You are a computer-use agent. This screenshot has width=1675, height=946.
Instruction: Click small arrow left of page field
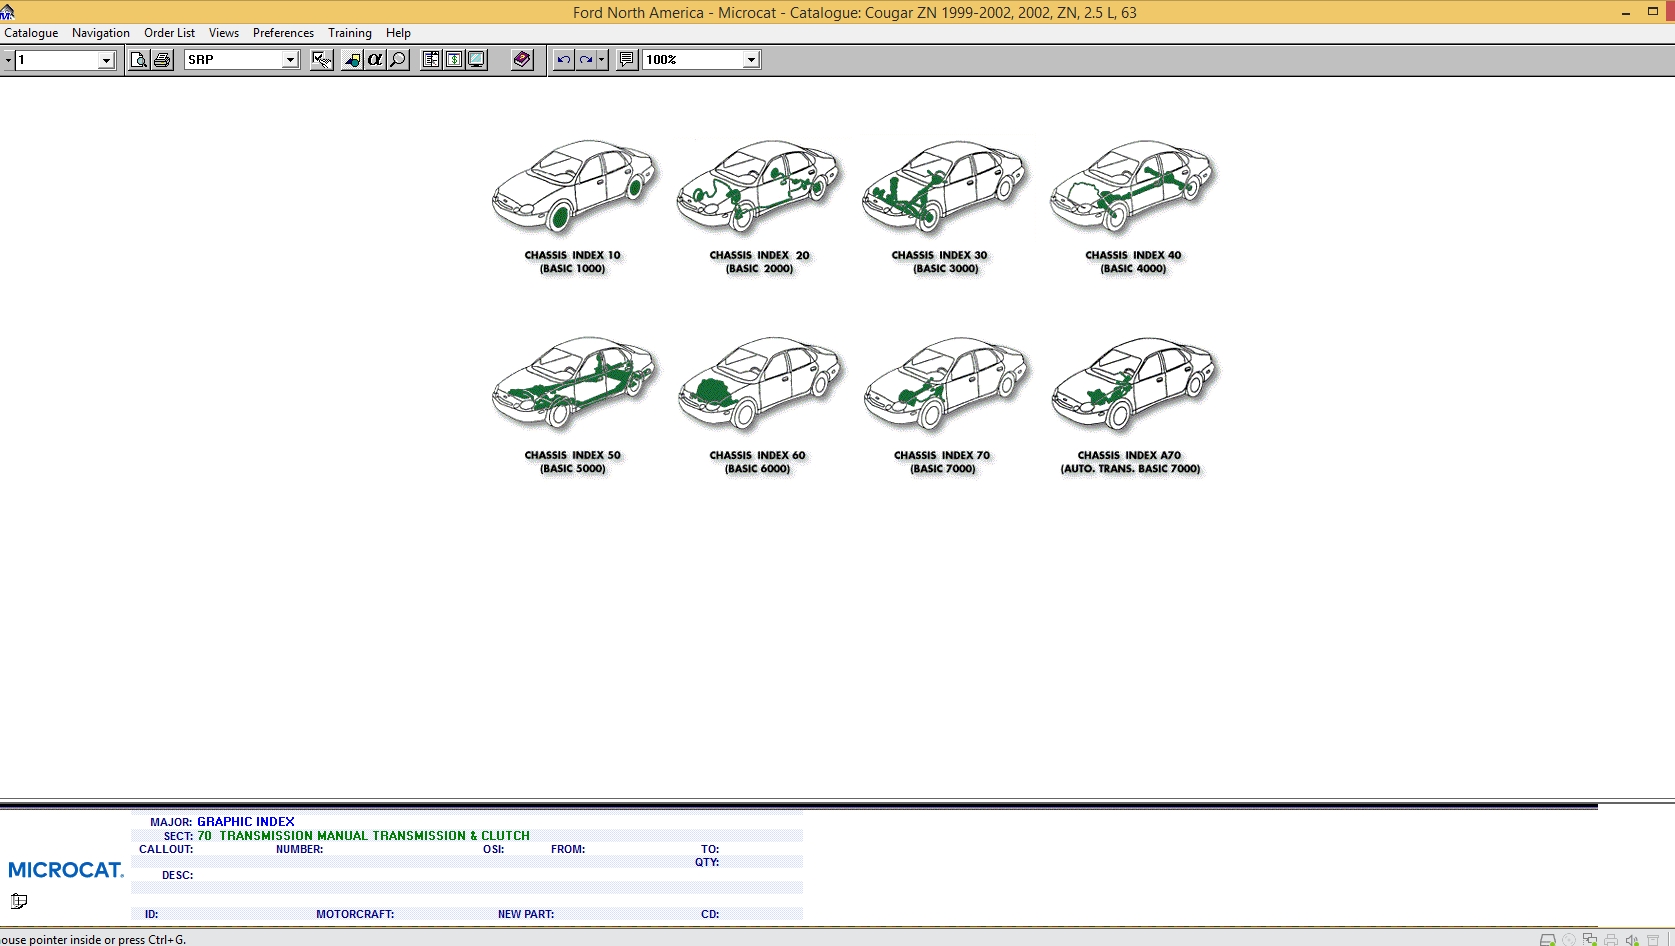(x=7, y=60)
